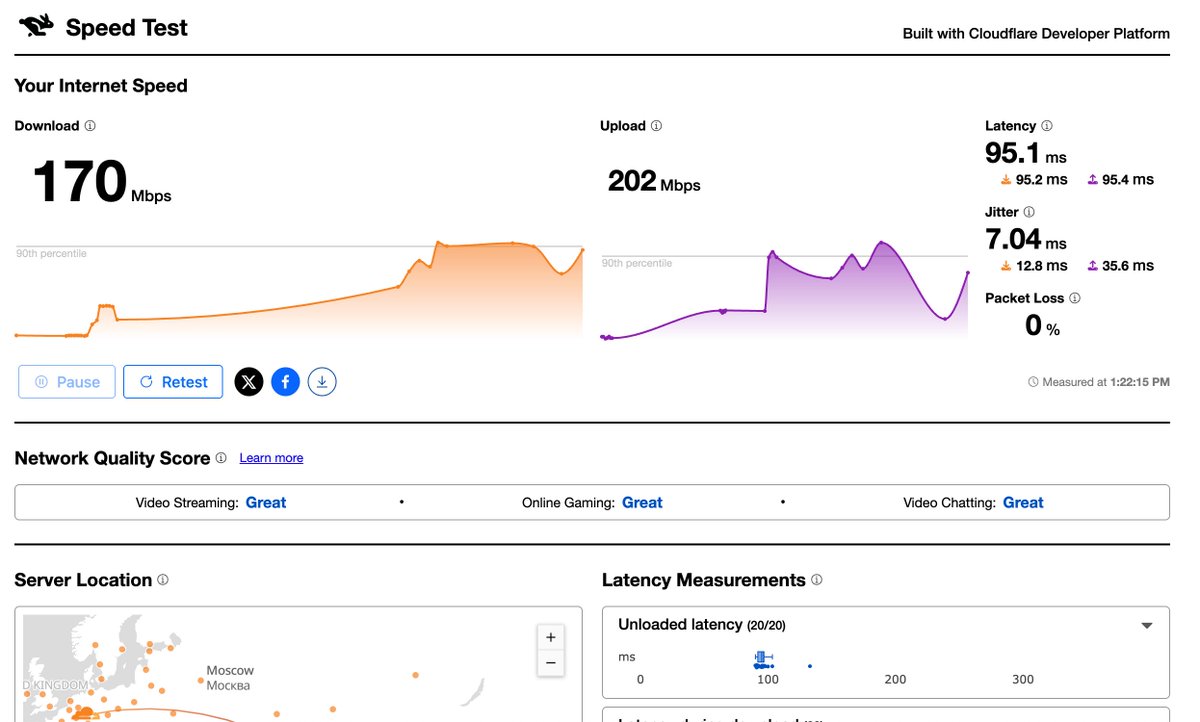Click the Retest button
Image resolution: width=1200 pixels, height=722 pixels.
point(173,382)
